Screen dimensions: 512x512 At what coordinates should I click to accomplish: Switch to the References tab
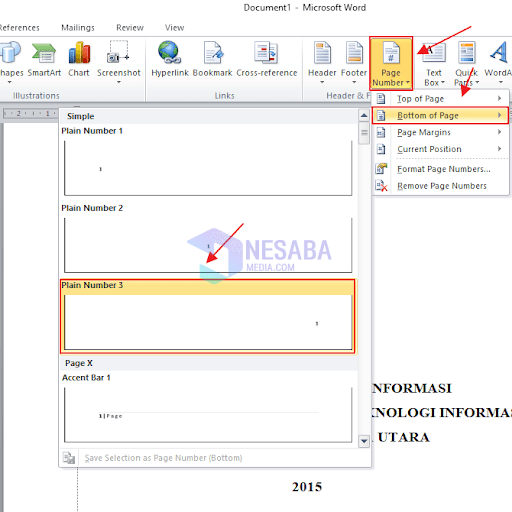(x=19, y=28)
